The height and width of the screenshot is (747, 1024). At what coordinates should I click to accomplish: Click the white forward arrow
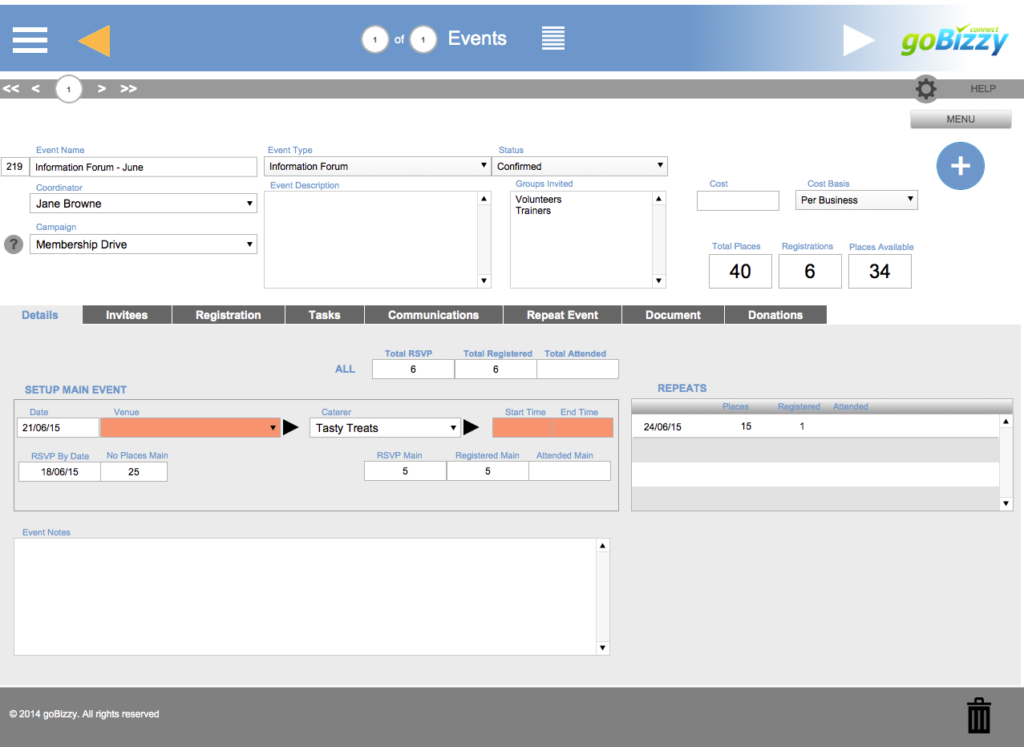tap(858, 40)
